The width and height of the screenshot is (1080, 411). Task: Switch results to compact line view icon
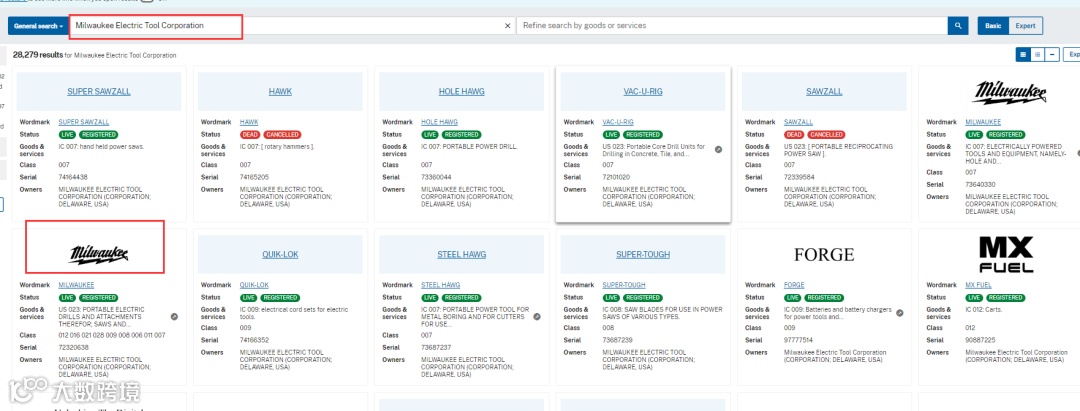1052,54
